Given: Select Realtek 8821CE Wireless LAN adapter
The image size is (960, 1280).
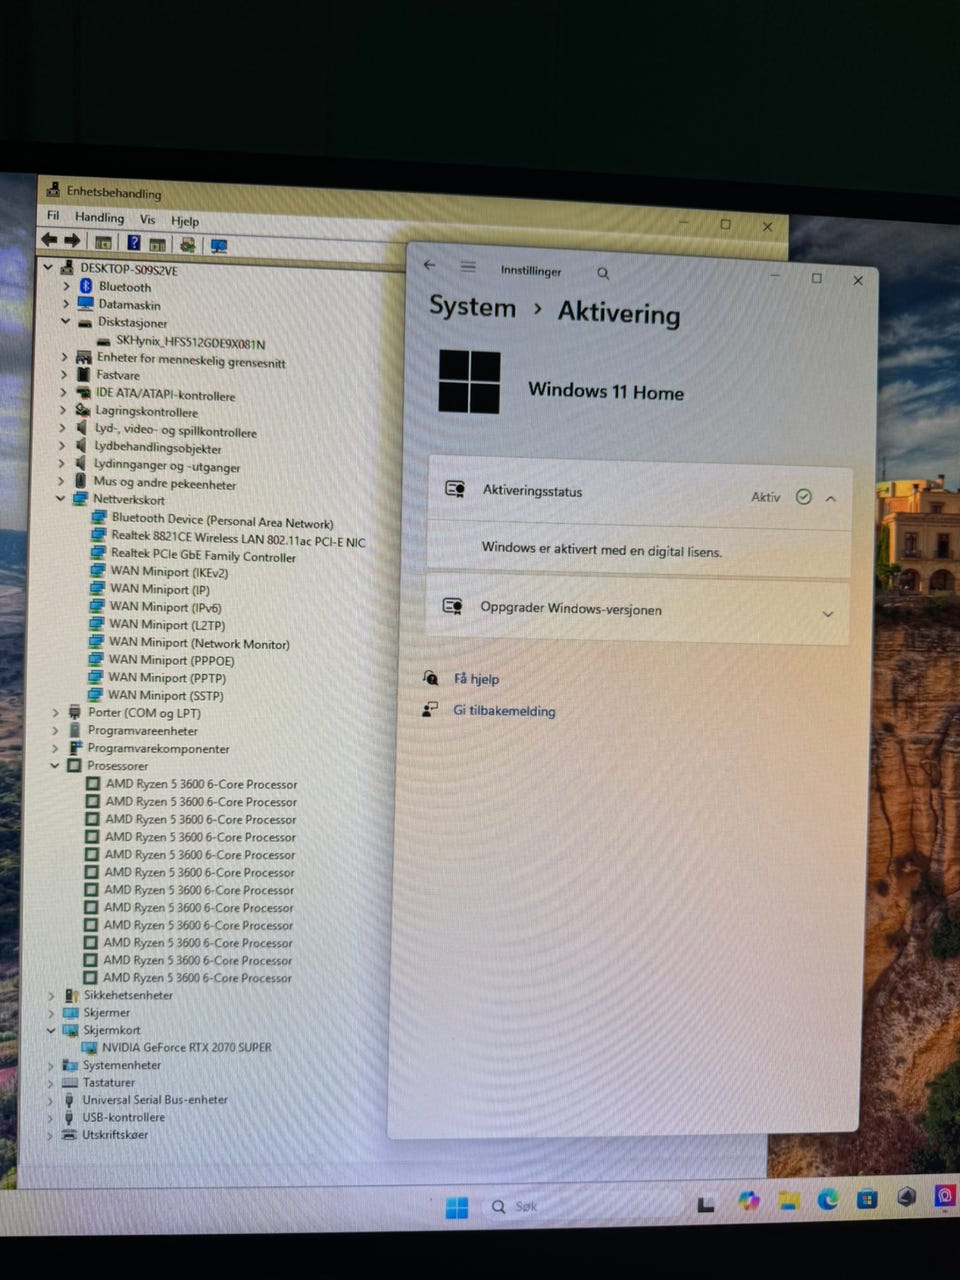Looking at the screenshot, I should 238,538.
